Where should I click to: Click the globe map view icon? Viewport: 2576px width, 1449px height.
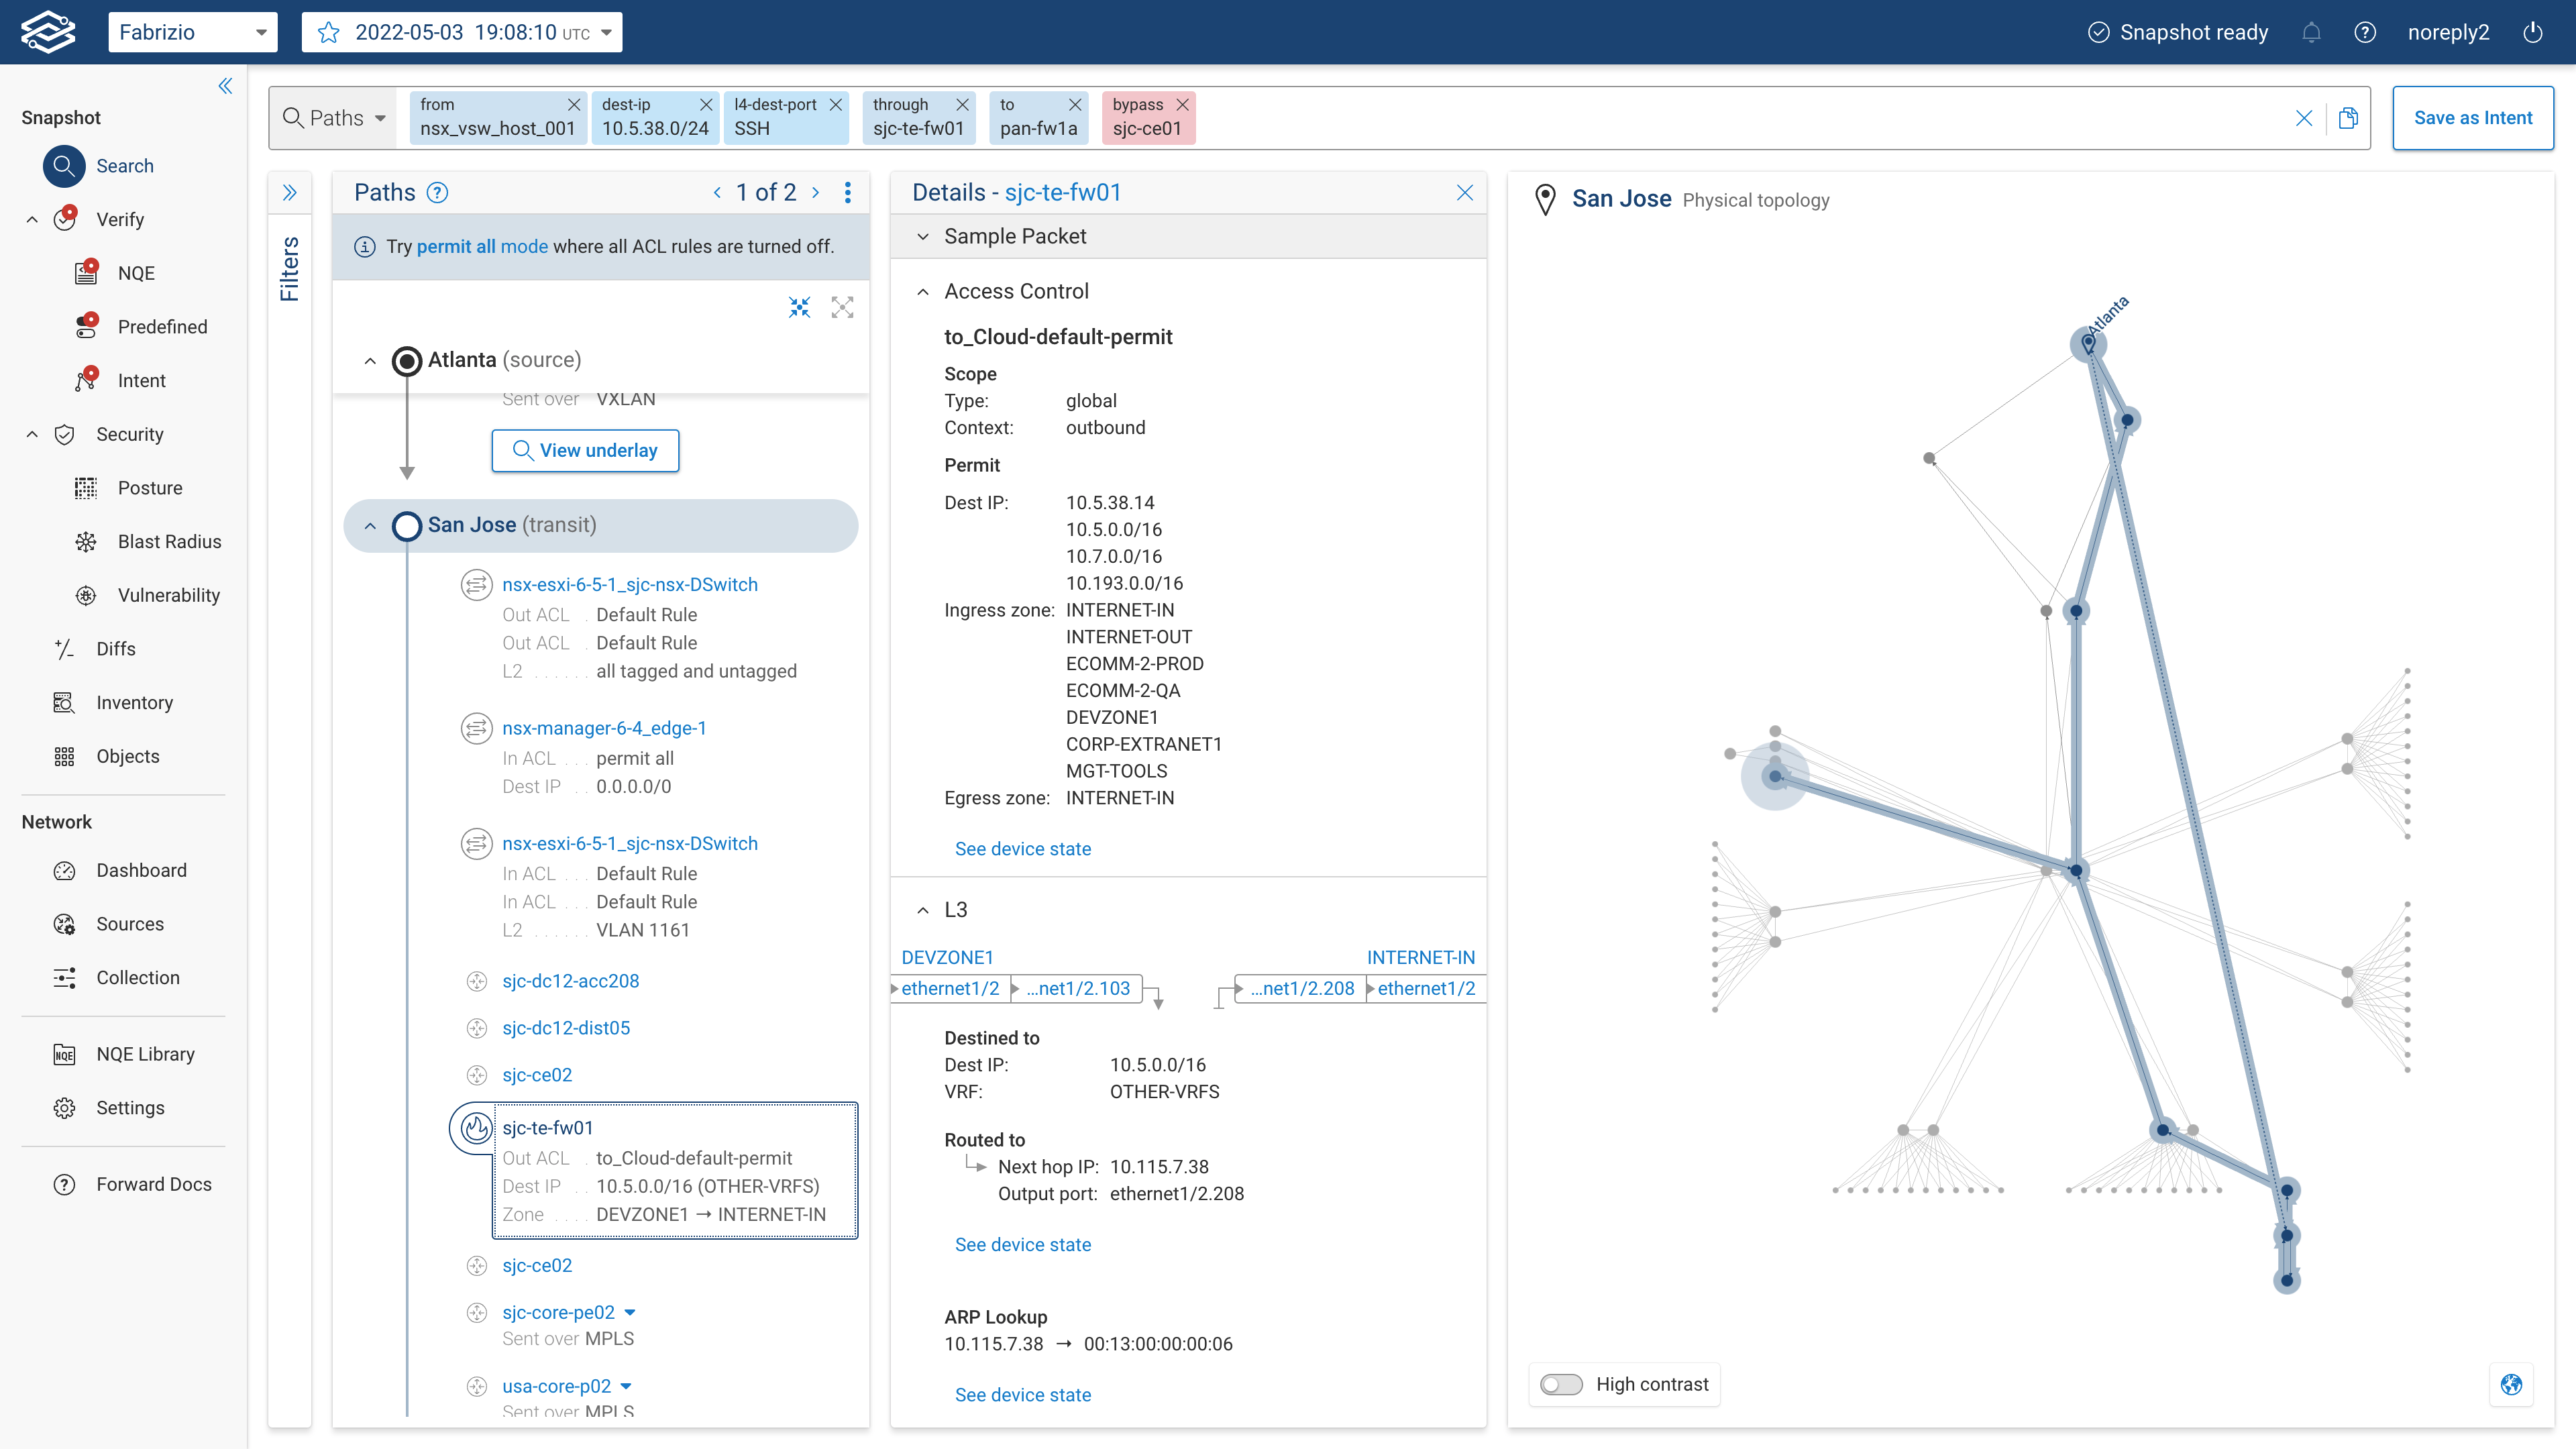(2511, 1384)
